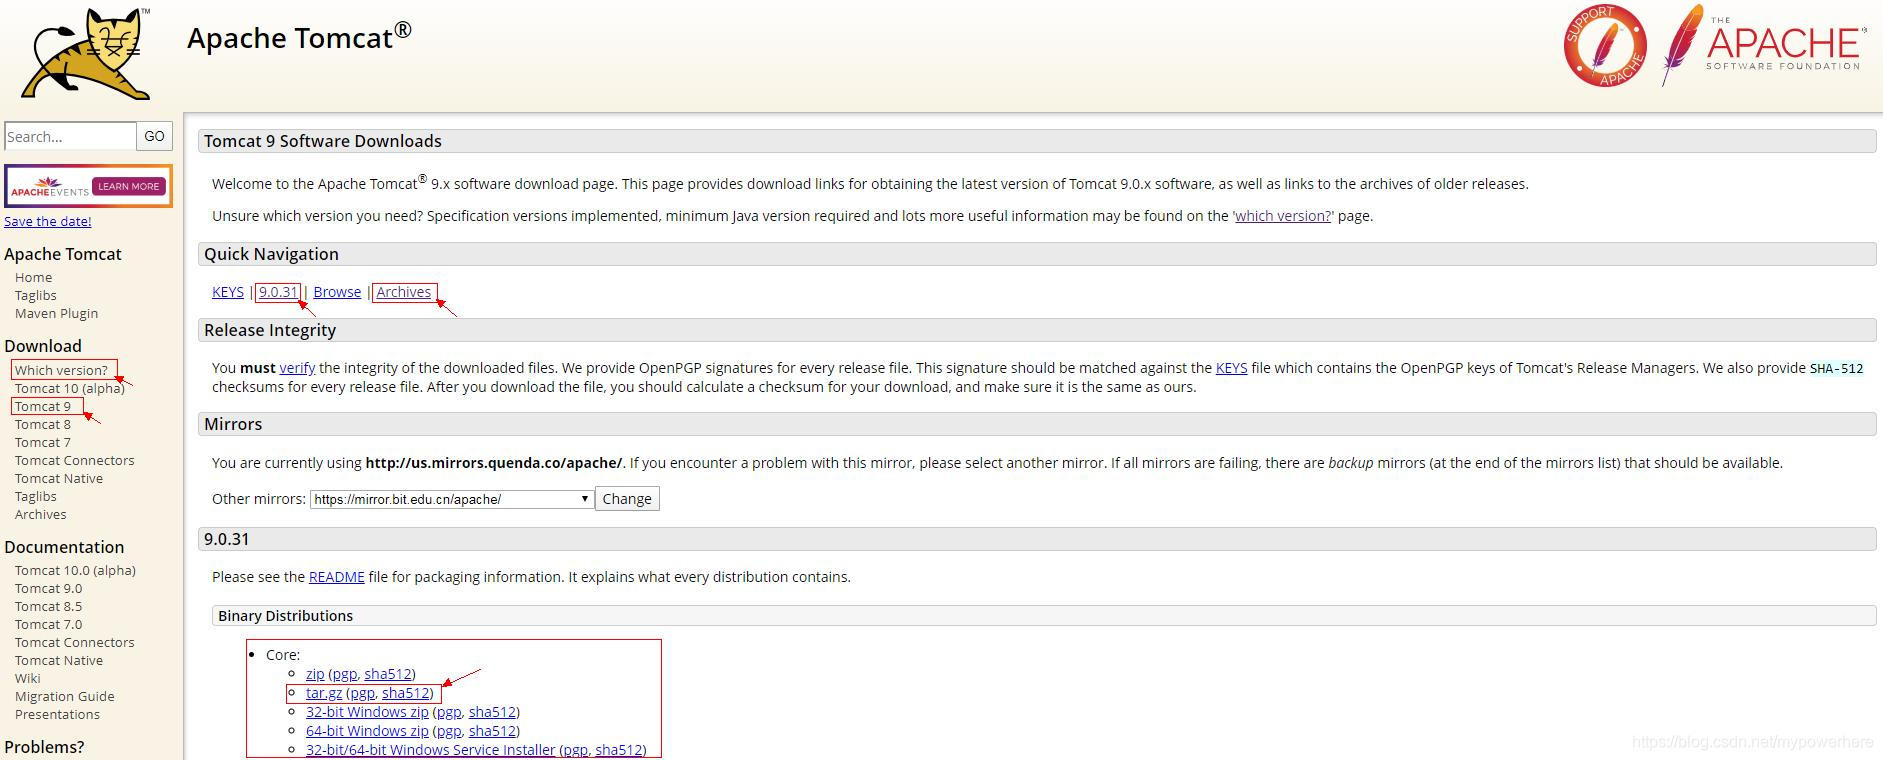Image resolution: width=1883 pixels, height=760 pixels.
Task: Open Tomcat Native under Download
Action: 59,478
